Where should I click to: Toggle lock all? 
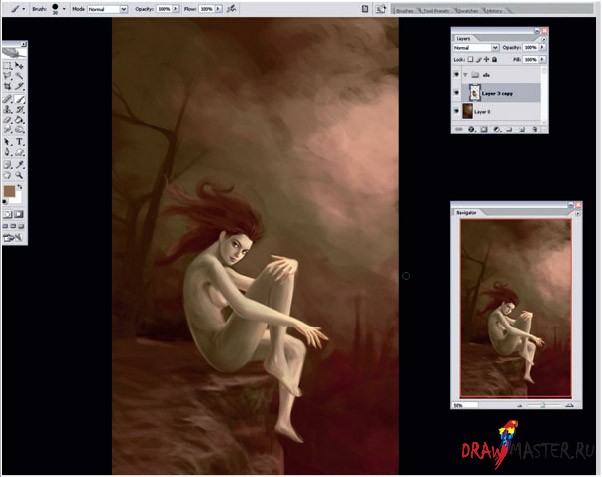click(495, 60)
